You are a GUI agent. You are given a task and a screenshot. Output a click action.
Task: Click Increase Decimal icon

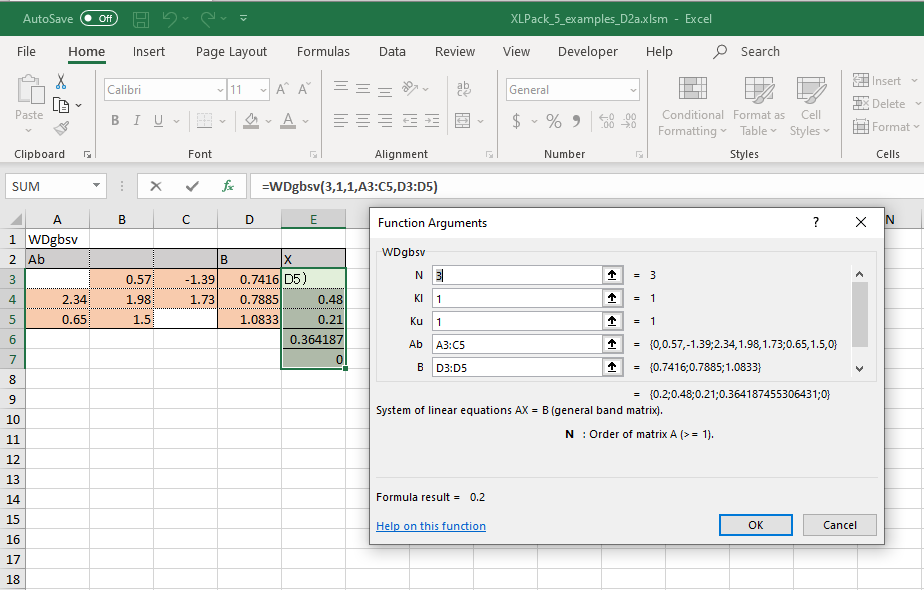click(x=606, y=121)
